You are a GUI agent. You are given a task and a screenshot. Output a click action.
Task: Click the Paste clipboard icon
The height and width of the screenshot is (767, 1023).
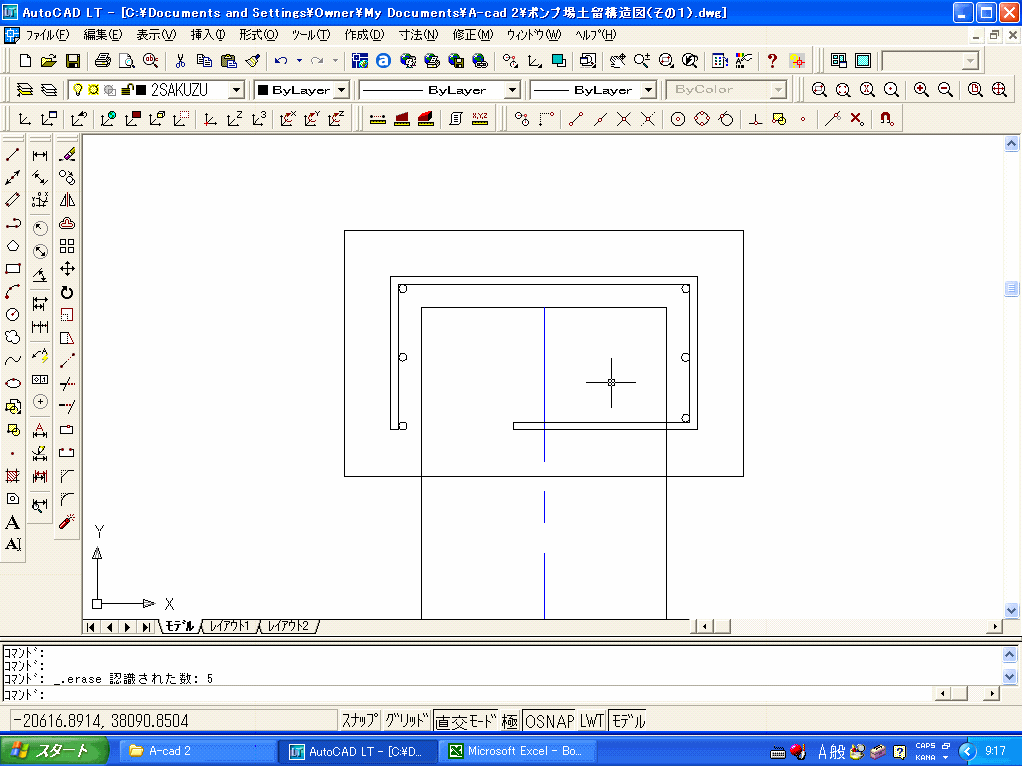pos(228,61)
